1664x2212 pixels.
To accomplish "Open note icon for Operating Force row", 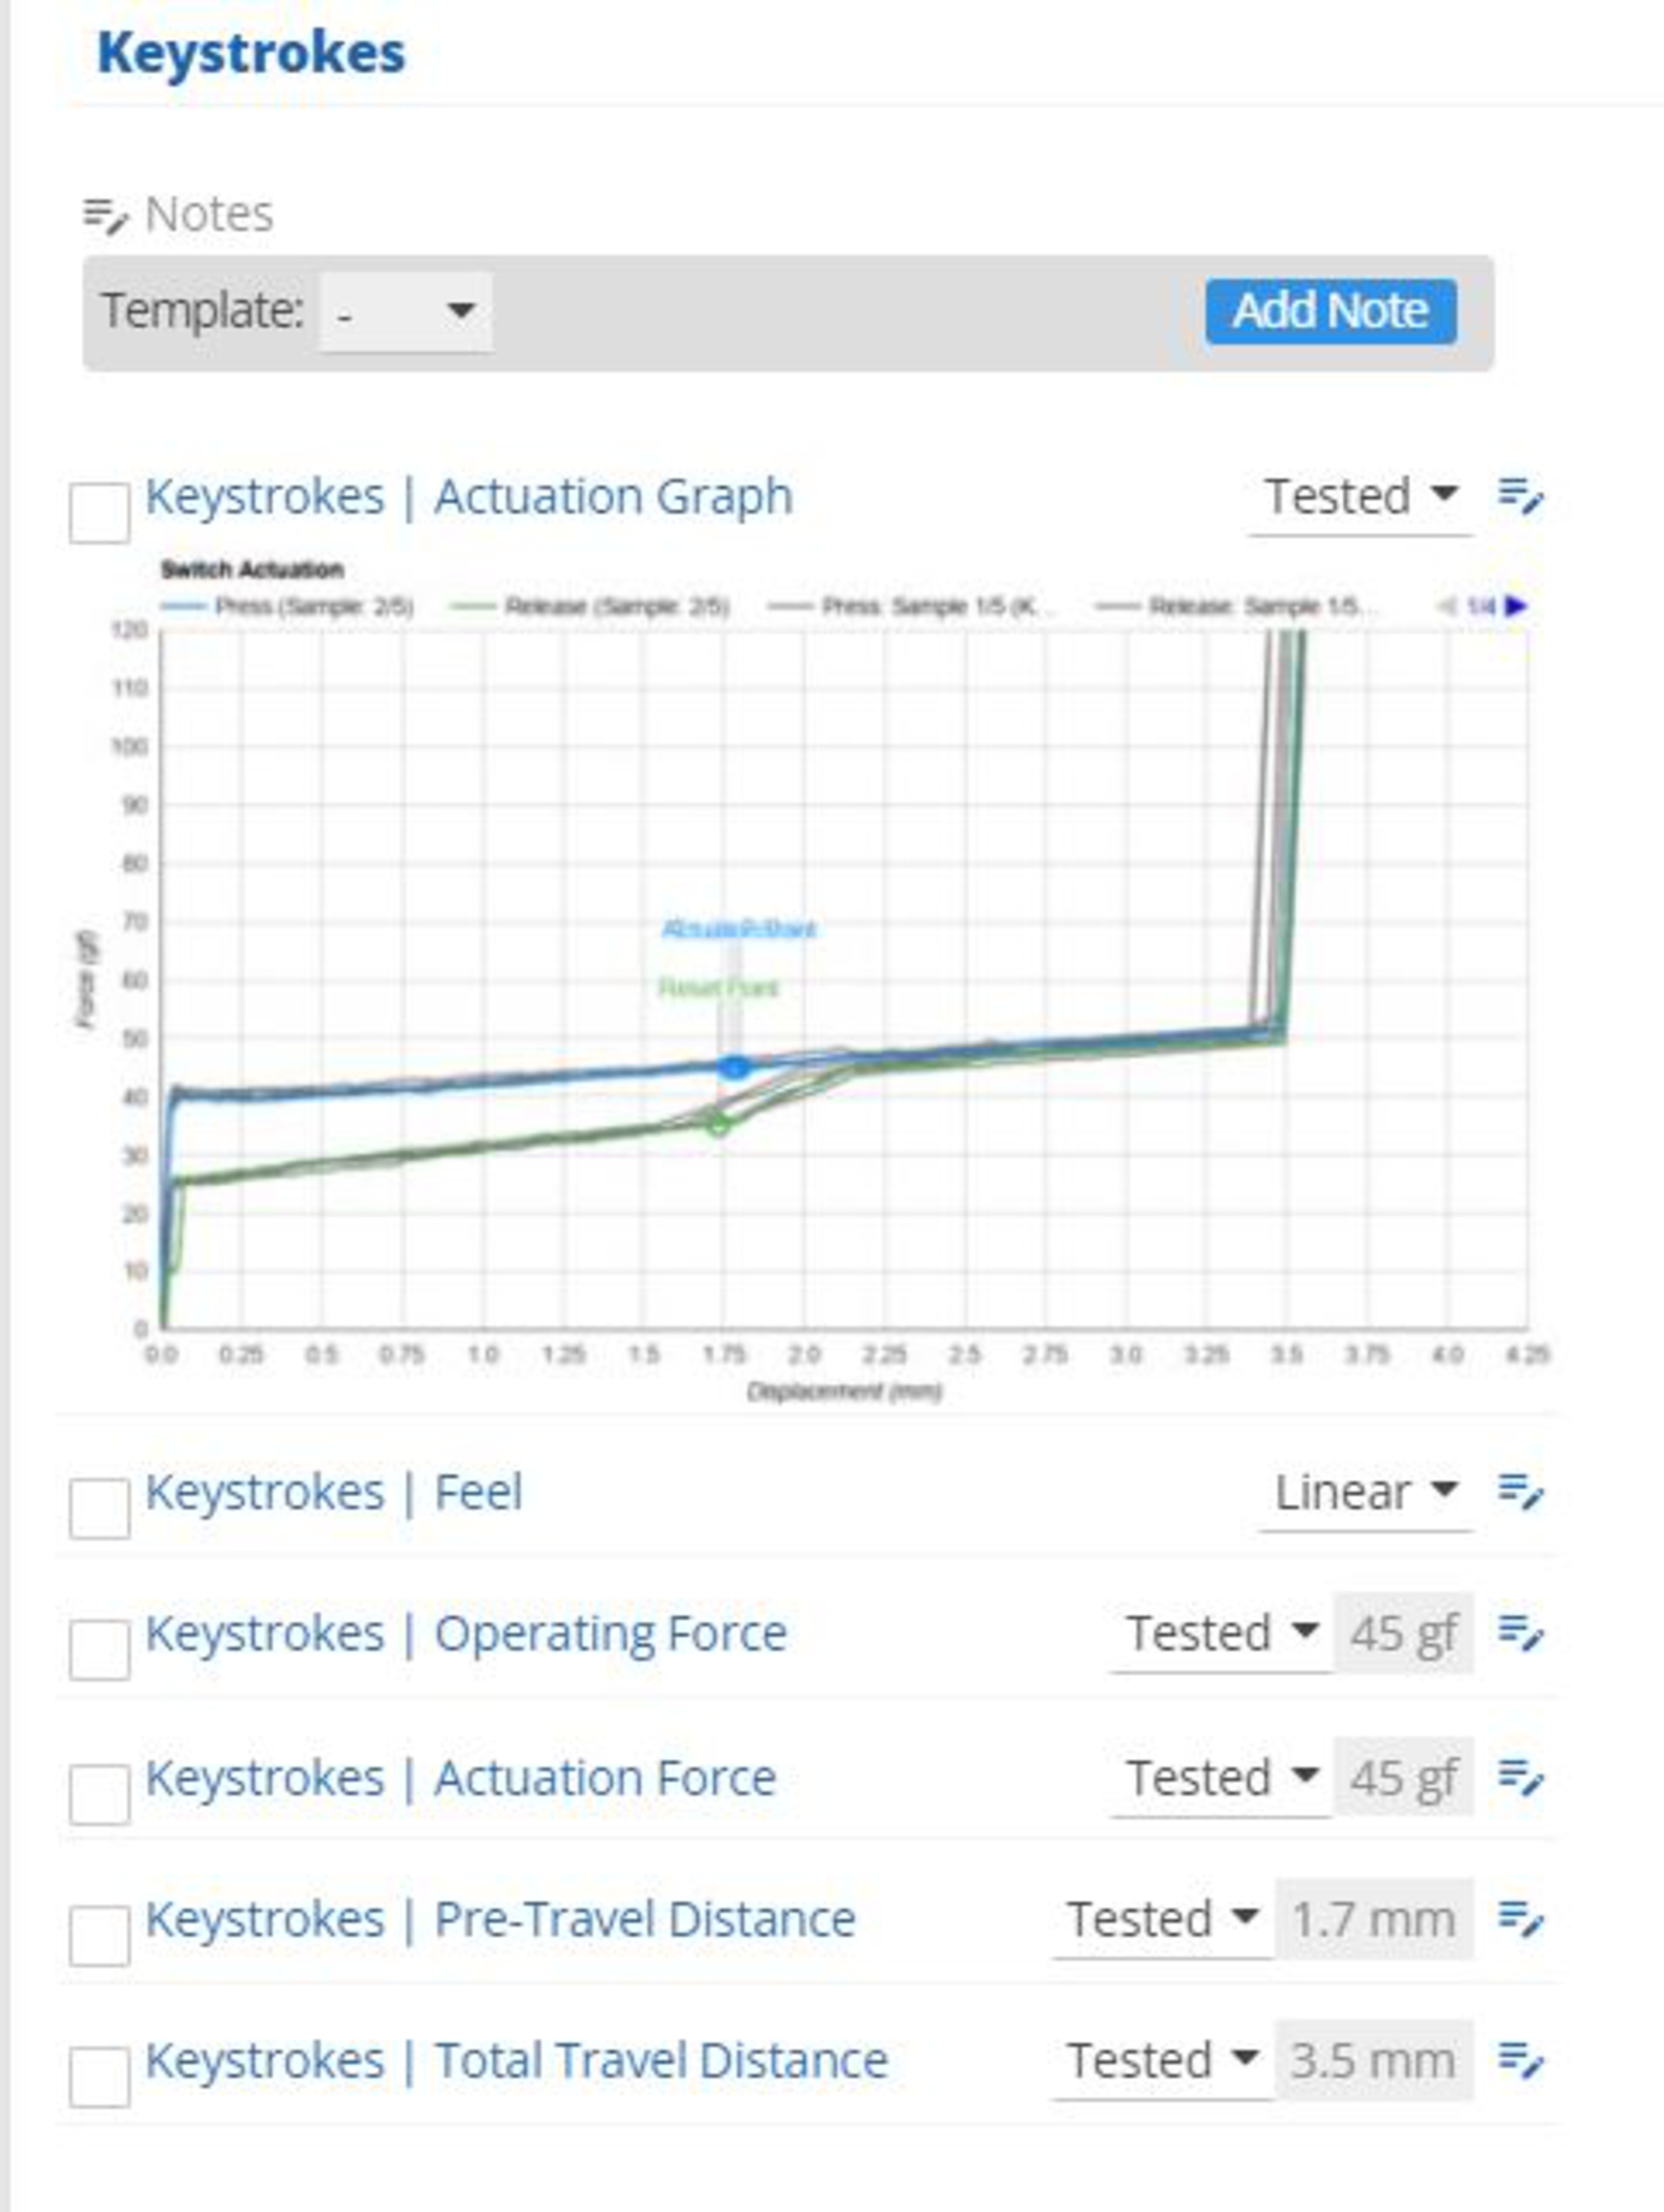I will pyautogui.click(x=1520, y=1633).
